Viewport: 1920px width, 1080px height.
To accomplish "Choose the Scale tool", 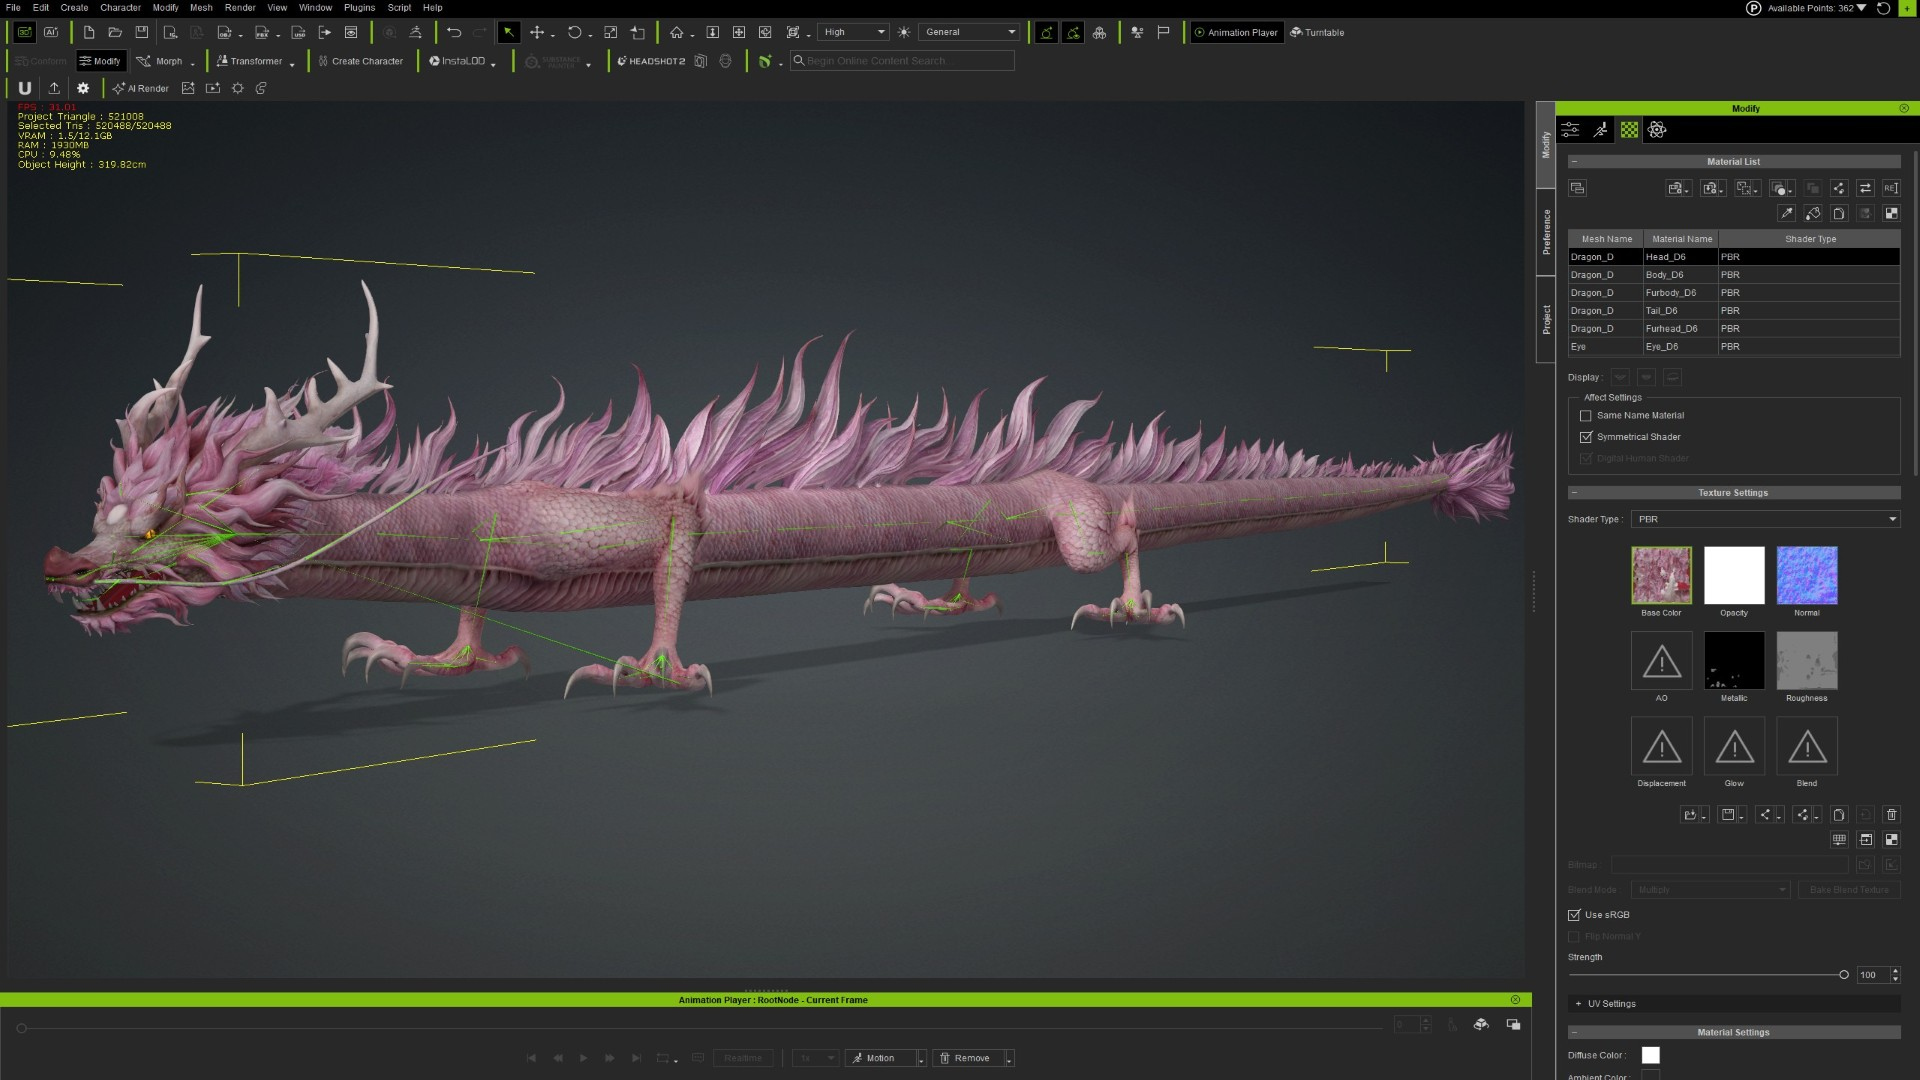I will tap(611, 32).
